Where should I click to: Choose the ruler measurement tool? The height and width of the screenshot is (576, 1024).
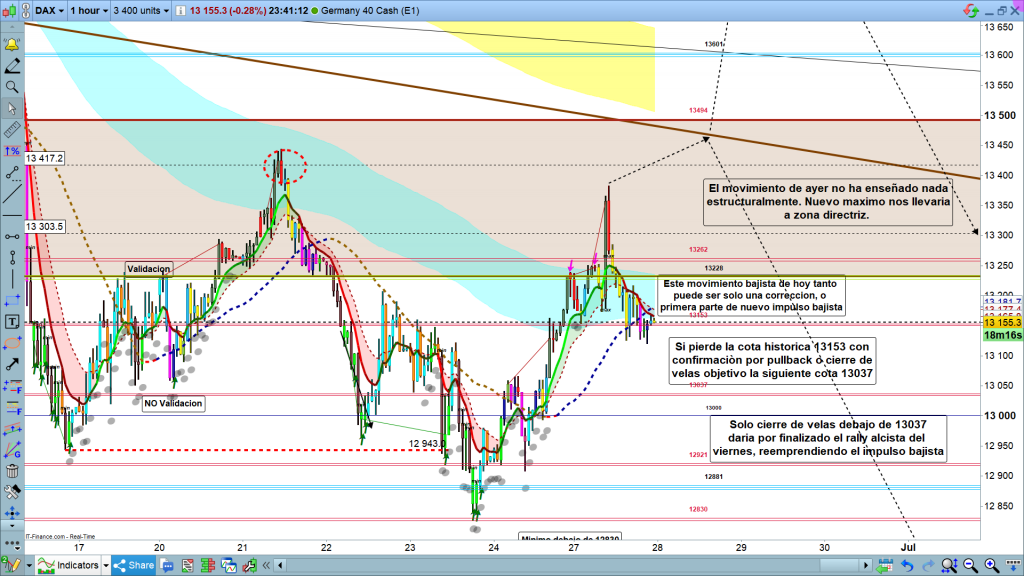tap(13, 130)
